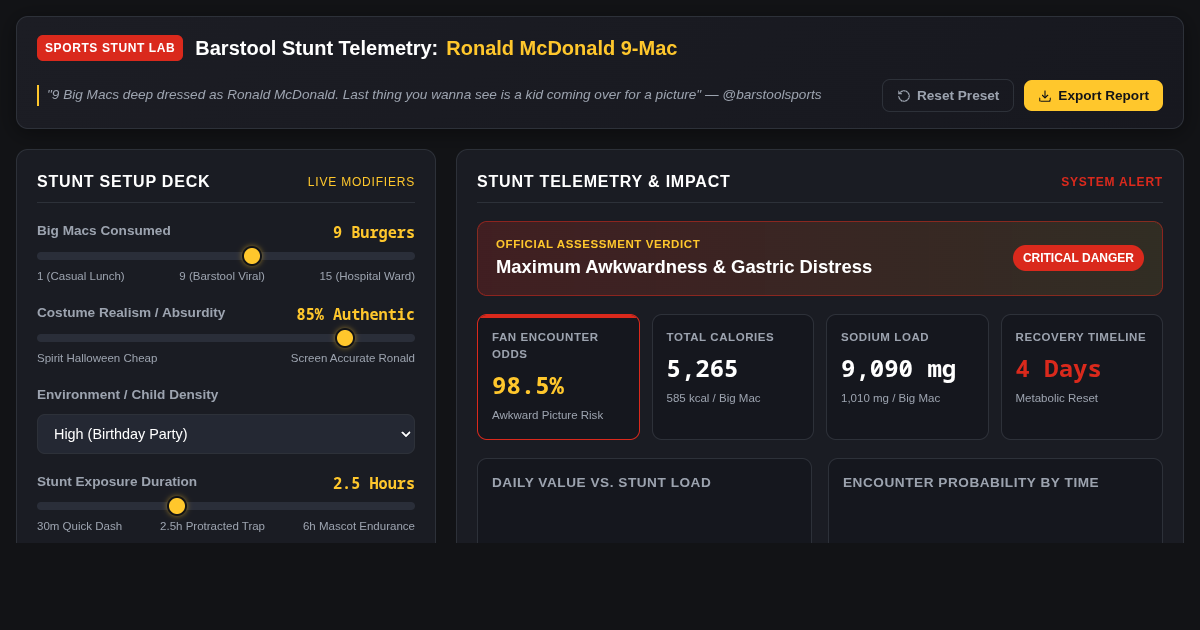Click the SPORTS STUNT LAB badge

pos(110,48)
